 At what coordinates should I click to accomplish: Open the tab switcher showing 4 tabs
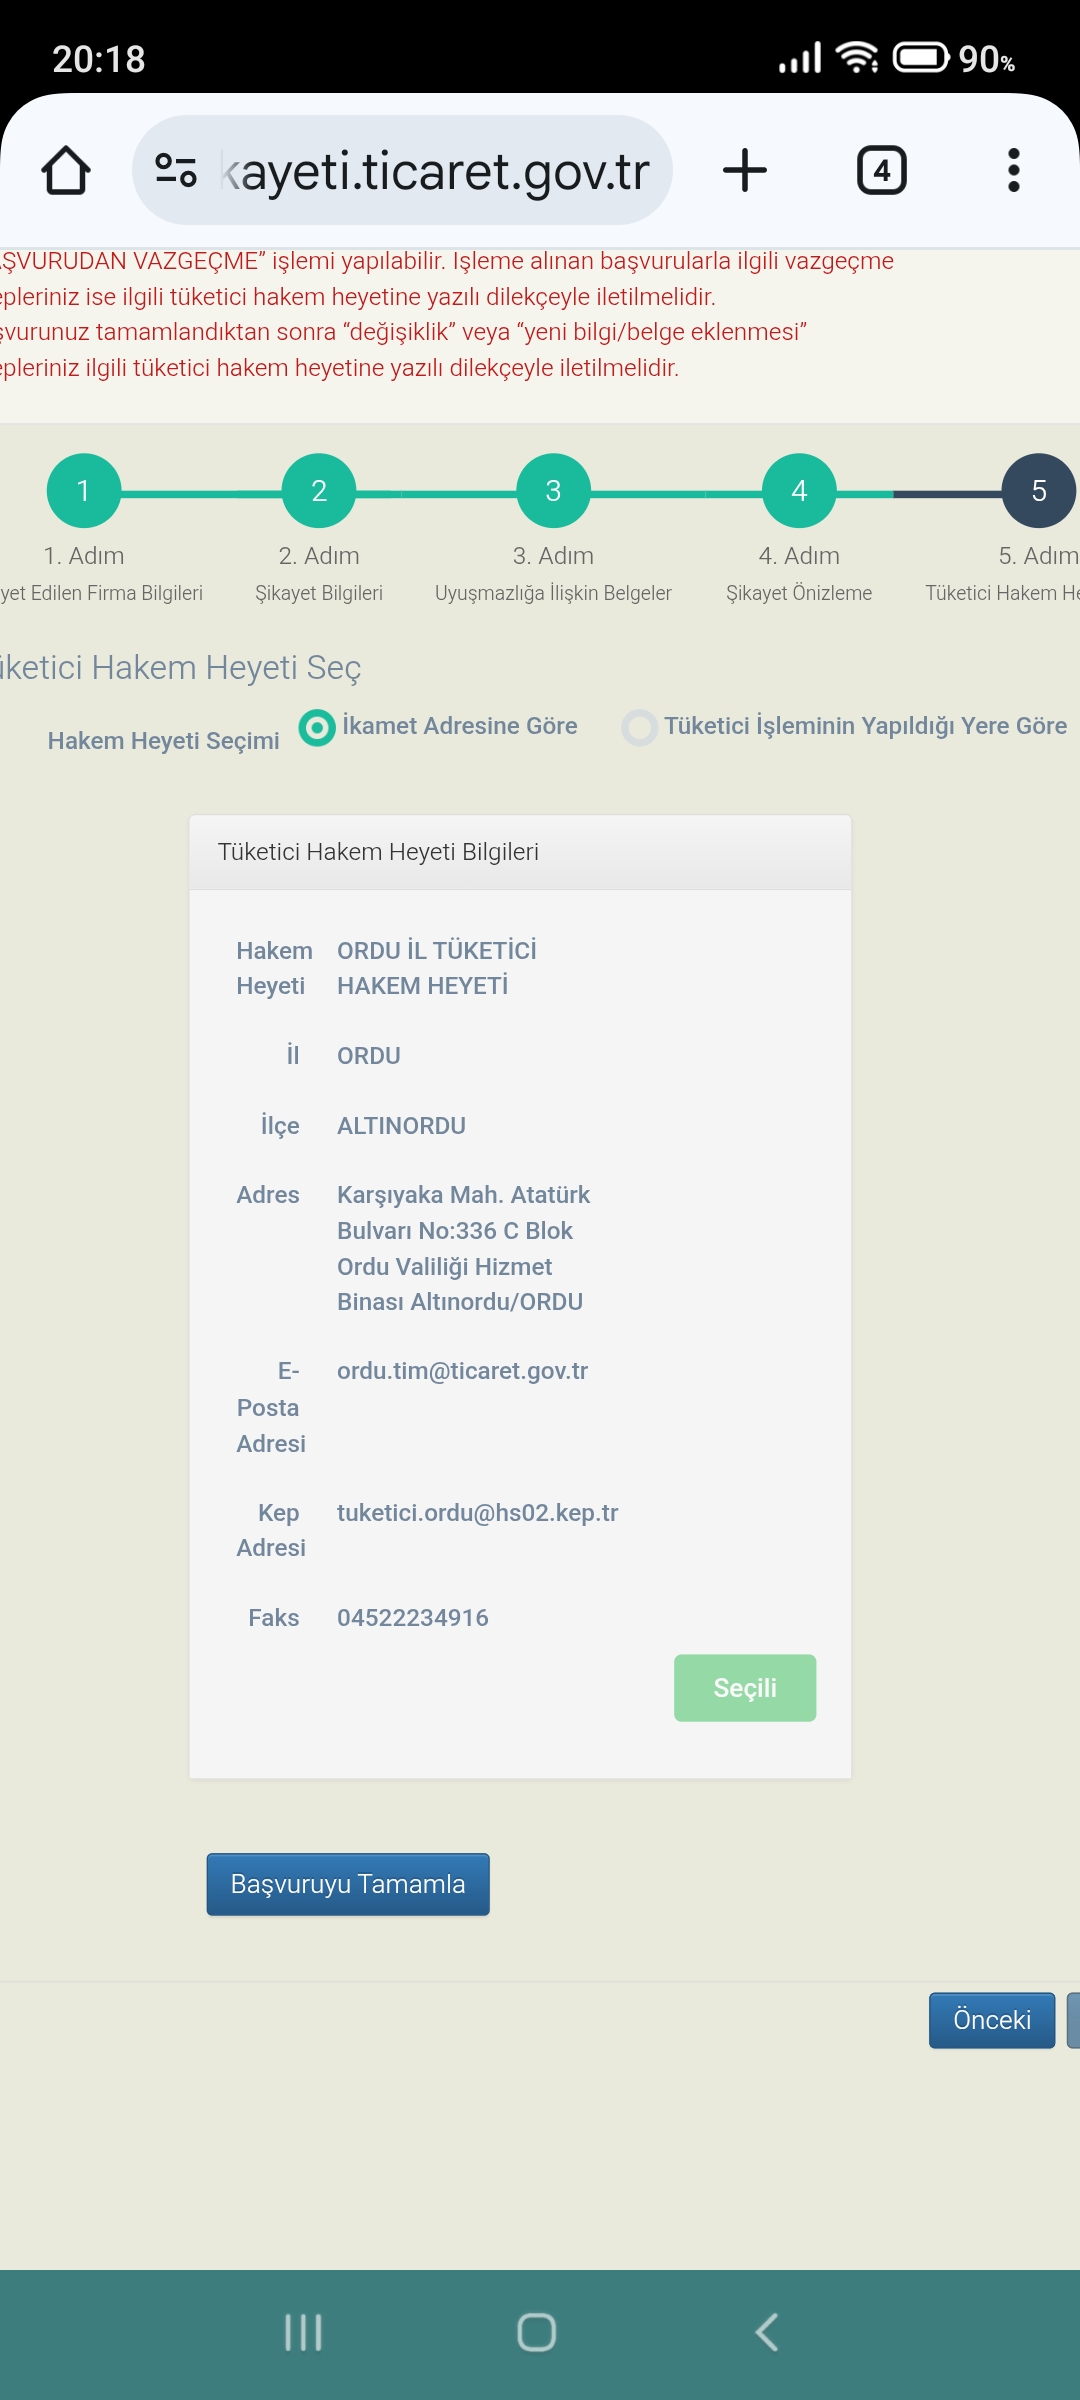[882, 170]
